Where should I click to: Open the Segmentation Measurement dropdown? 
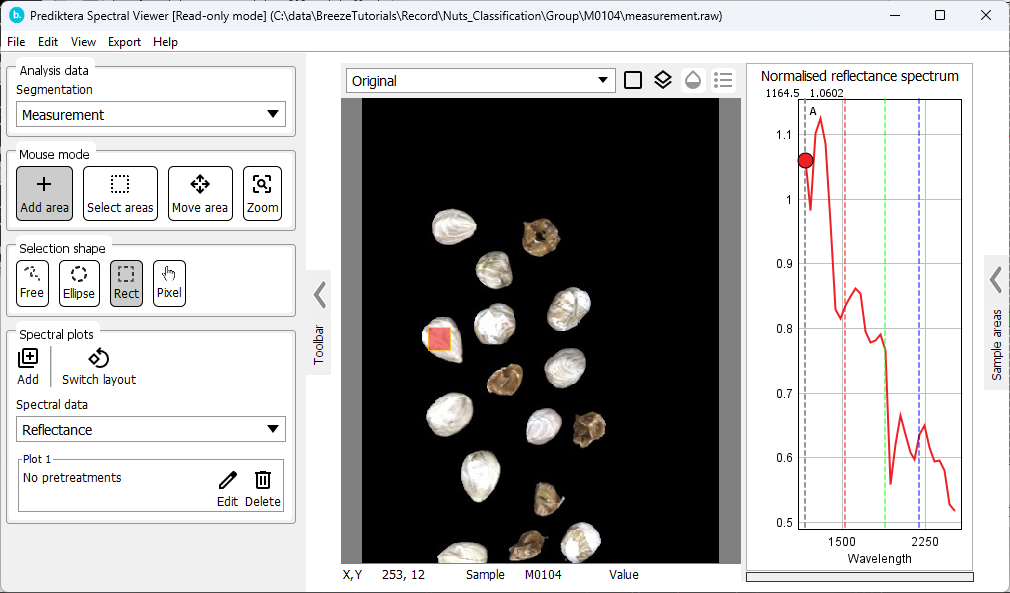[x=150, y=114]
